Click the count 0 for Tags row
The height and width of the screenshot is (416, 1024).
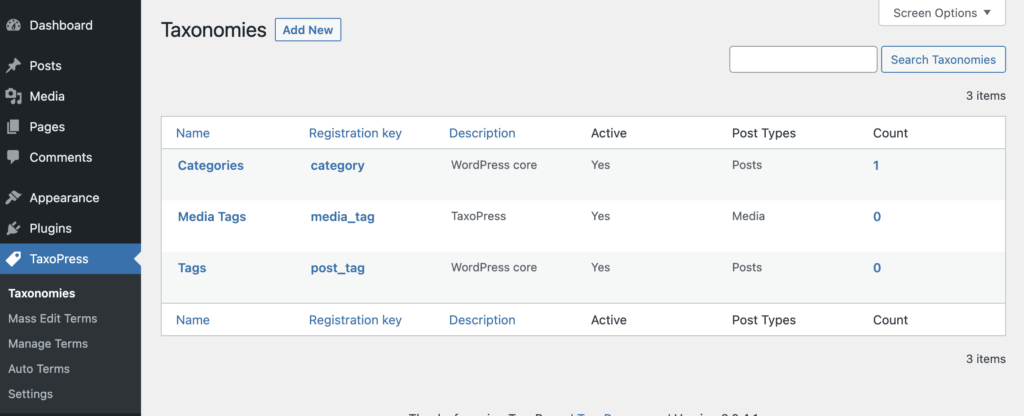(x=877, y=268)
